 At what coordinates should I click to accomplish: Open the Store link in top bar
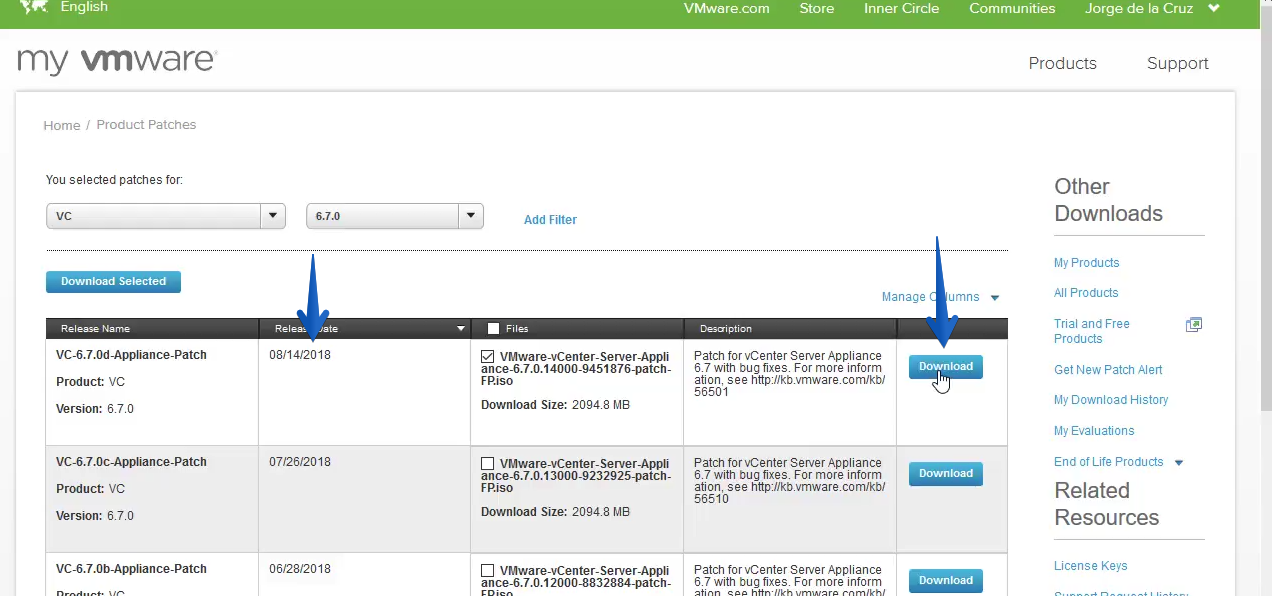click(816, 8)
